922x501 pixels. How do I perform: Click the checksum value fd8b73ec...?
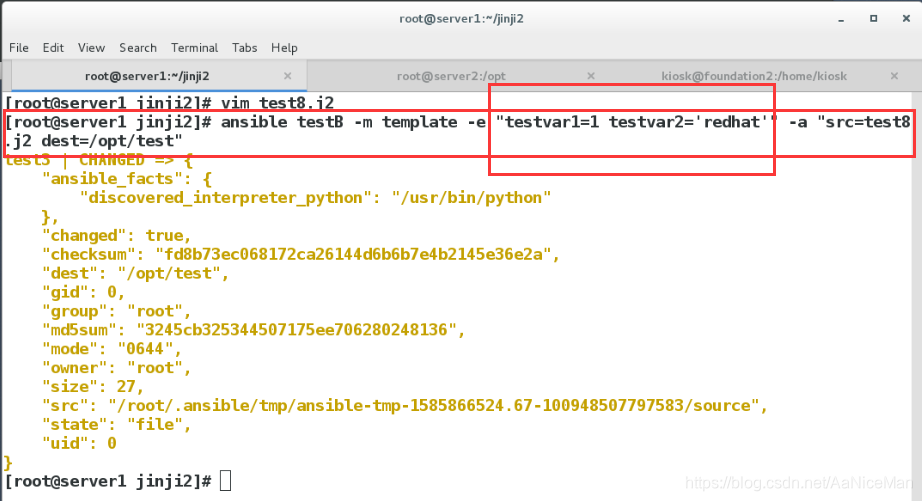pos(353,255)
